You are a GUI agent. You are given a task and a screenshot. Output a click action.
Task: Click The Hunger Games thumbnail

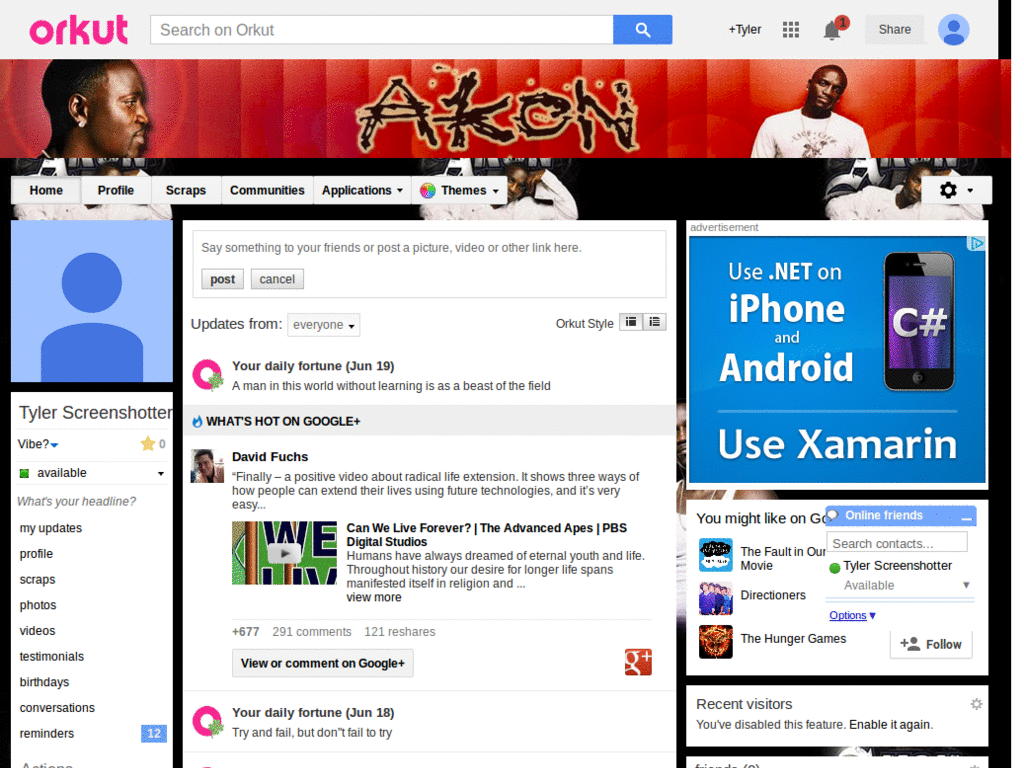point(716,641)
